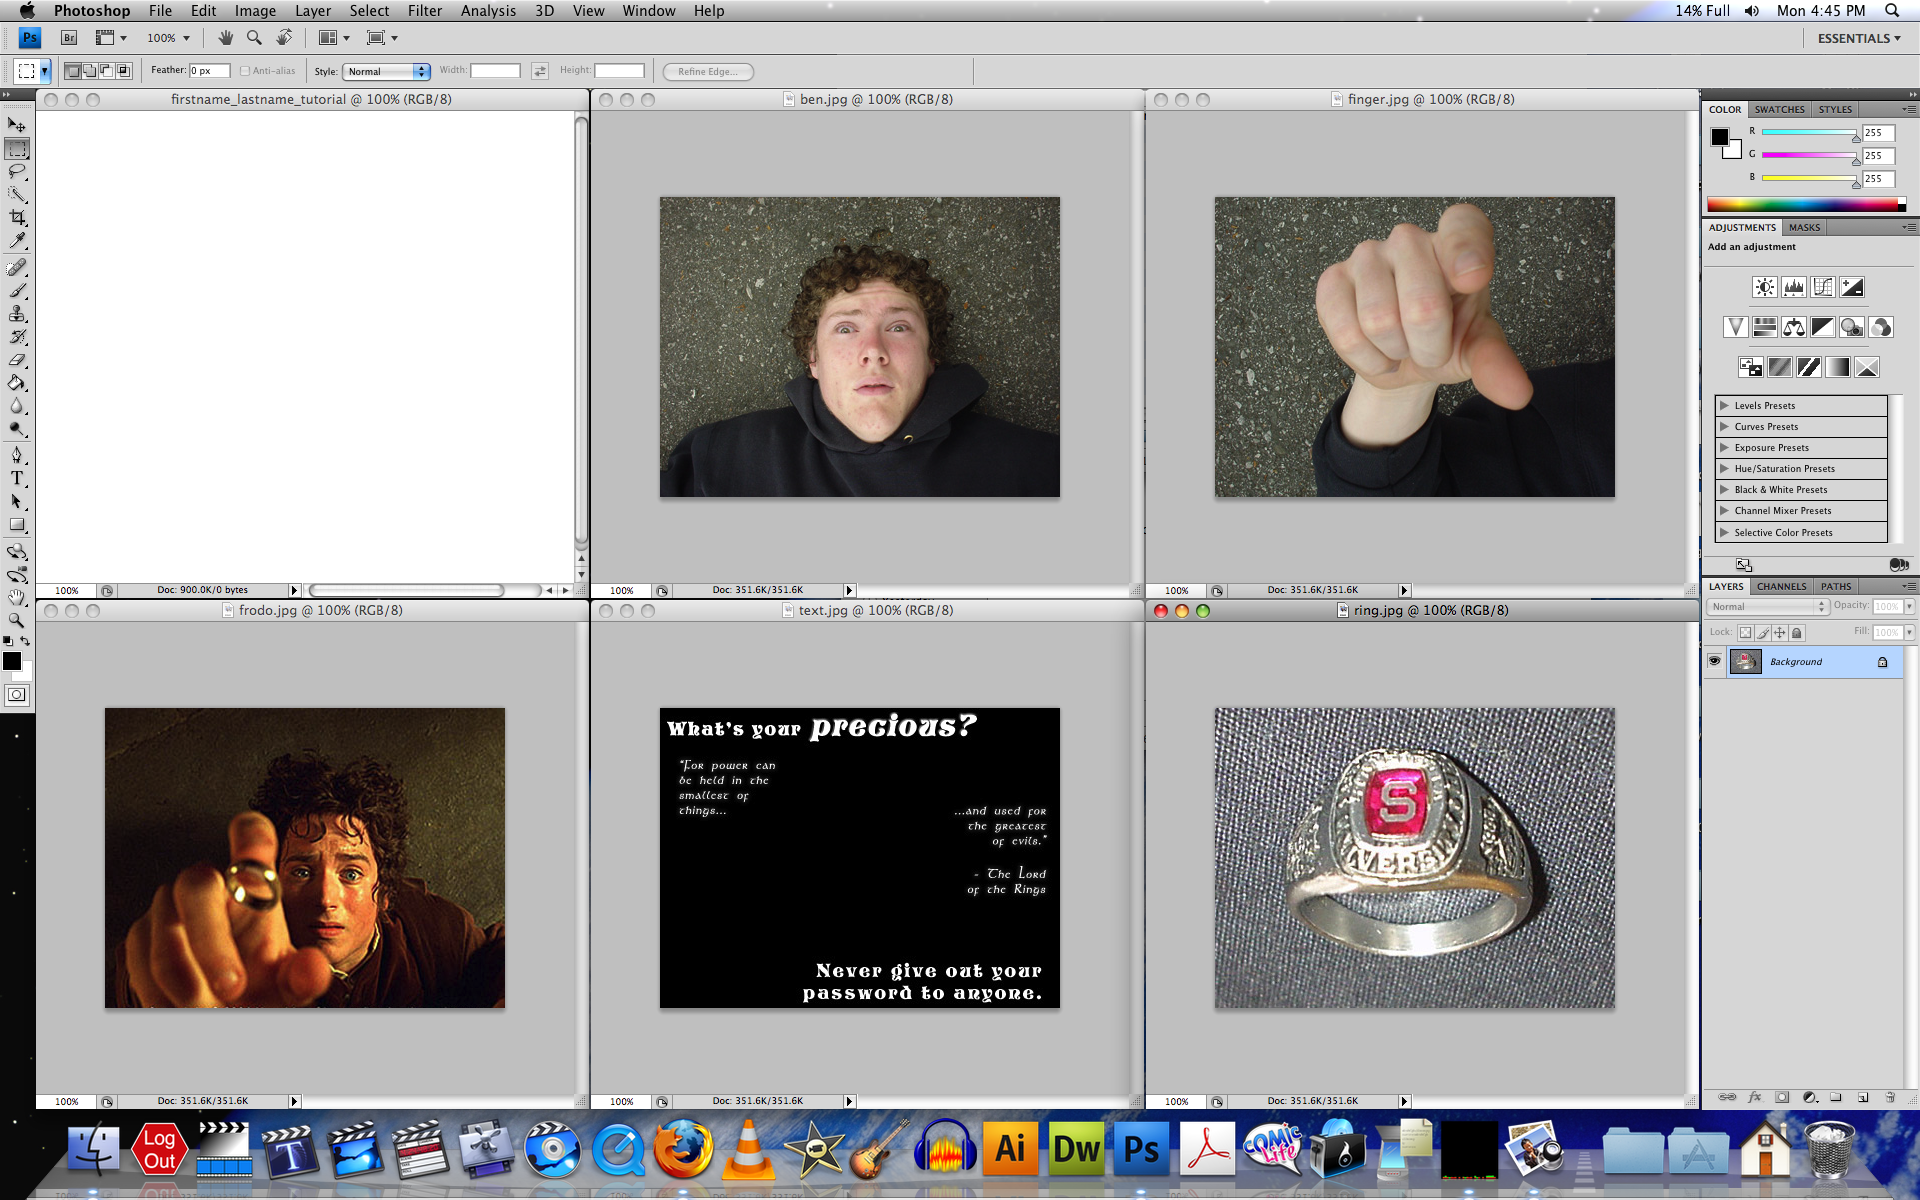
Task: Open the 100% zoom level dropdown
Action: click(x=168, y=38)
